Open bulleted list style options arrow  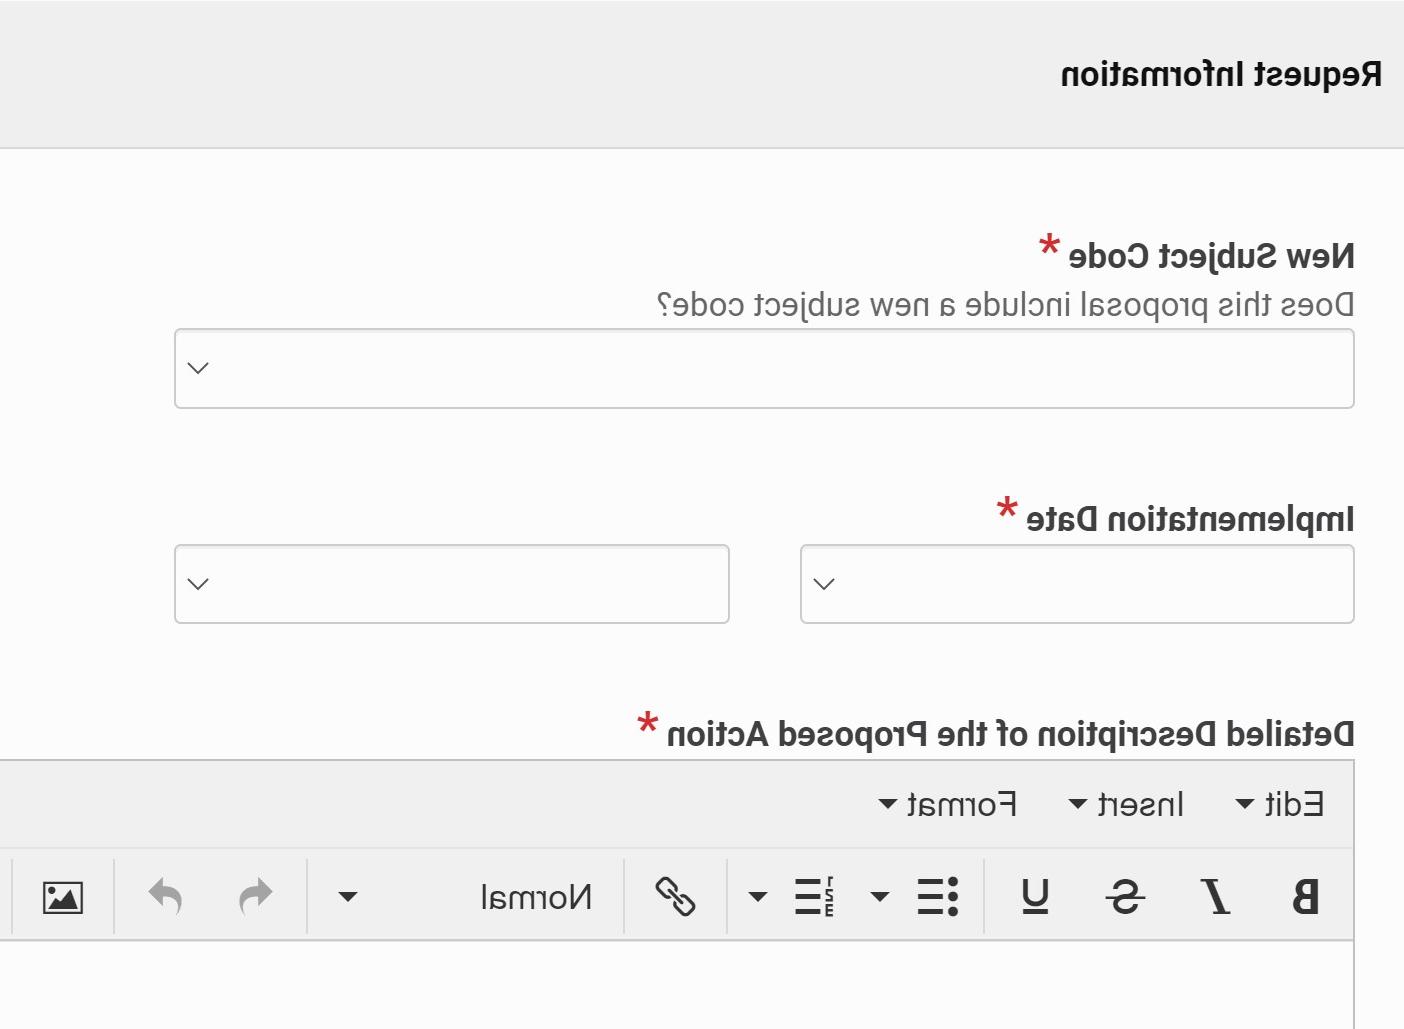pos(880,896)
